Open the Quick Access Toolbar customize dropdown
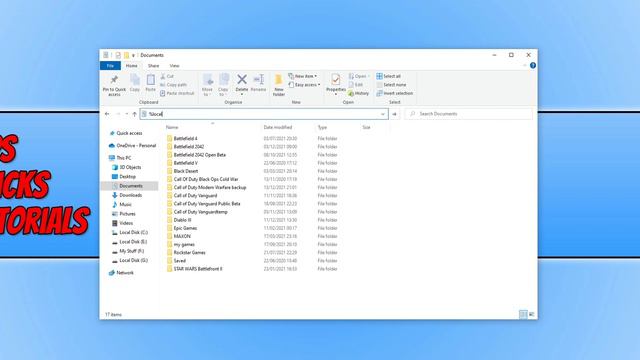The height and width of the screenshot is (360, 640). 133,55
